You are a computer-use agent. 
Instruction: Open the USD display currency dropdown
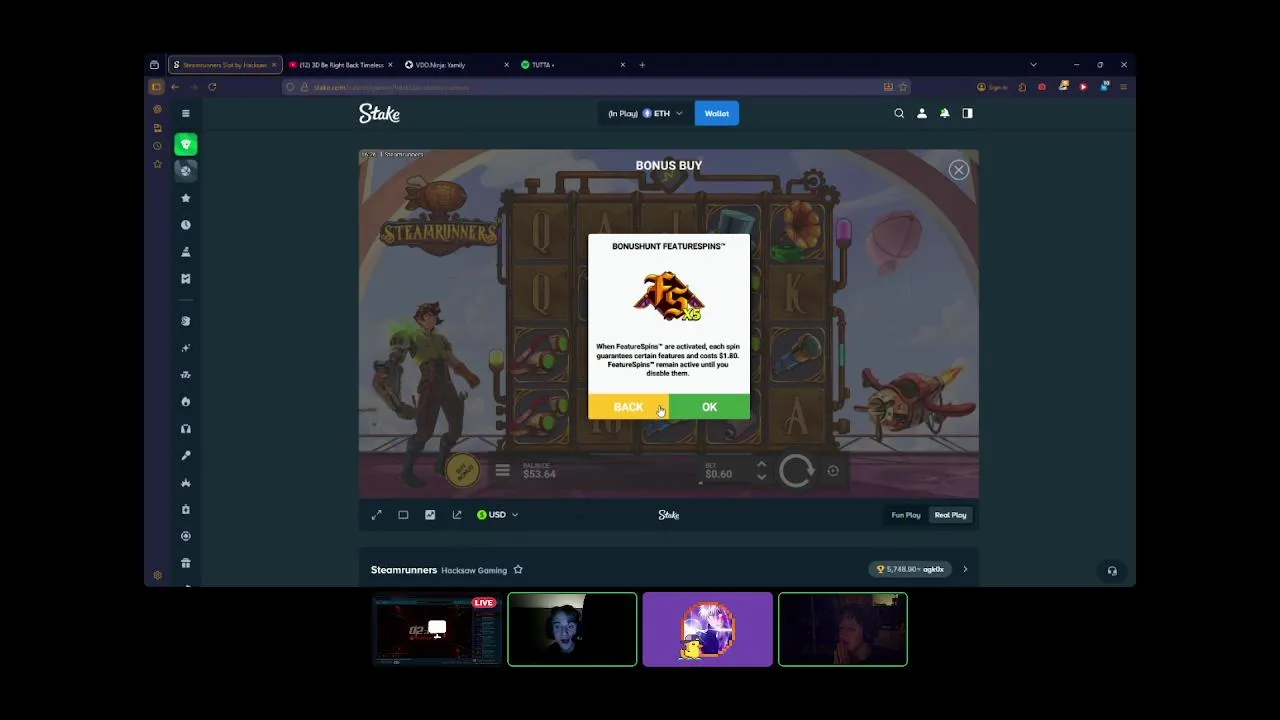[x=497, y=515]
